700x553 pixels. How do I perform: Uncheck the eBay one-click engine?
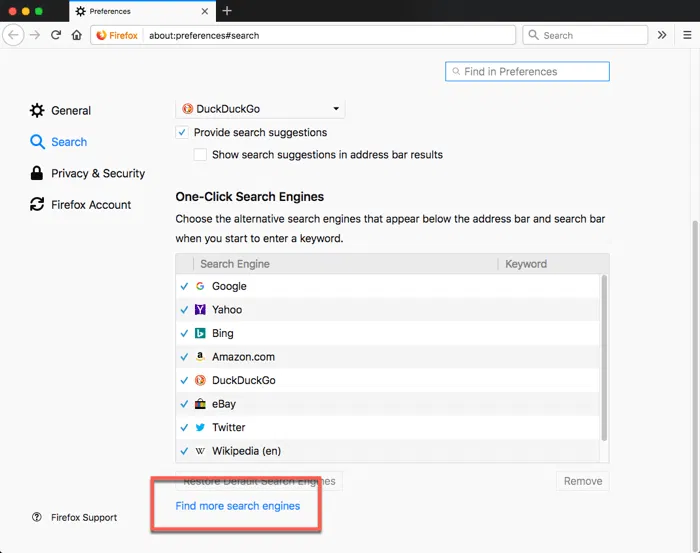(184, 404)
